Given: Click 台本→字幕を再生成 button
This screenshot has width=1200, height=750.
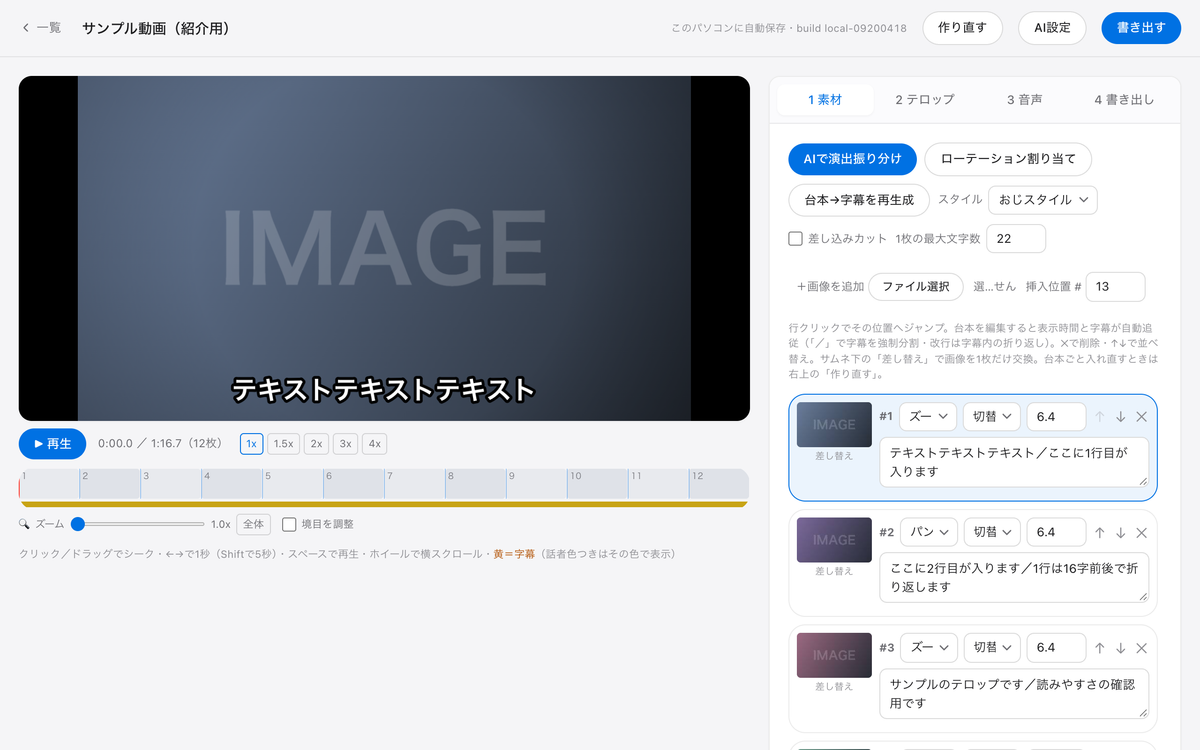Looking at the screenshot, I should coord(859,200).
